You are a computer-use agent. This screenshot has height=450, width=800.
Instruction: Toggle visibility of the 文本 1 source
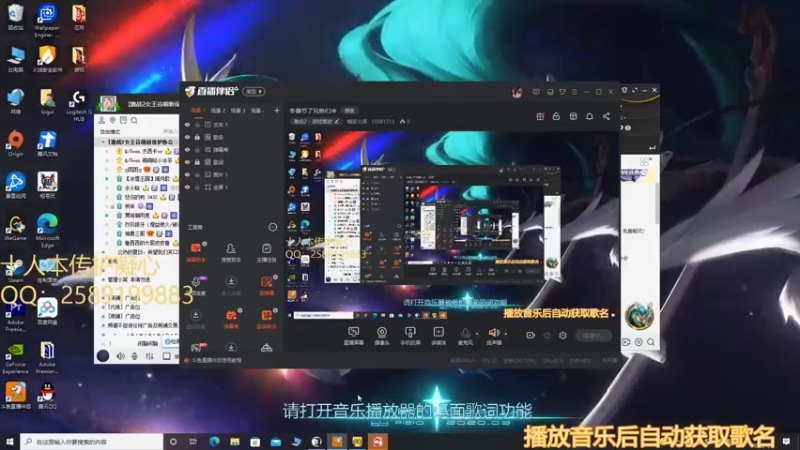coord(187,124)
